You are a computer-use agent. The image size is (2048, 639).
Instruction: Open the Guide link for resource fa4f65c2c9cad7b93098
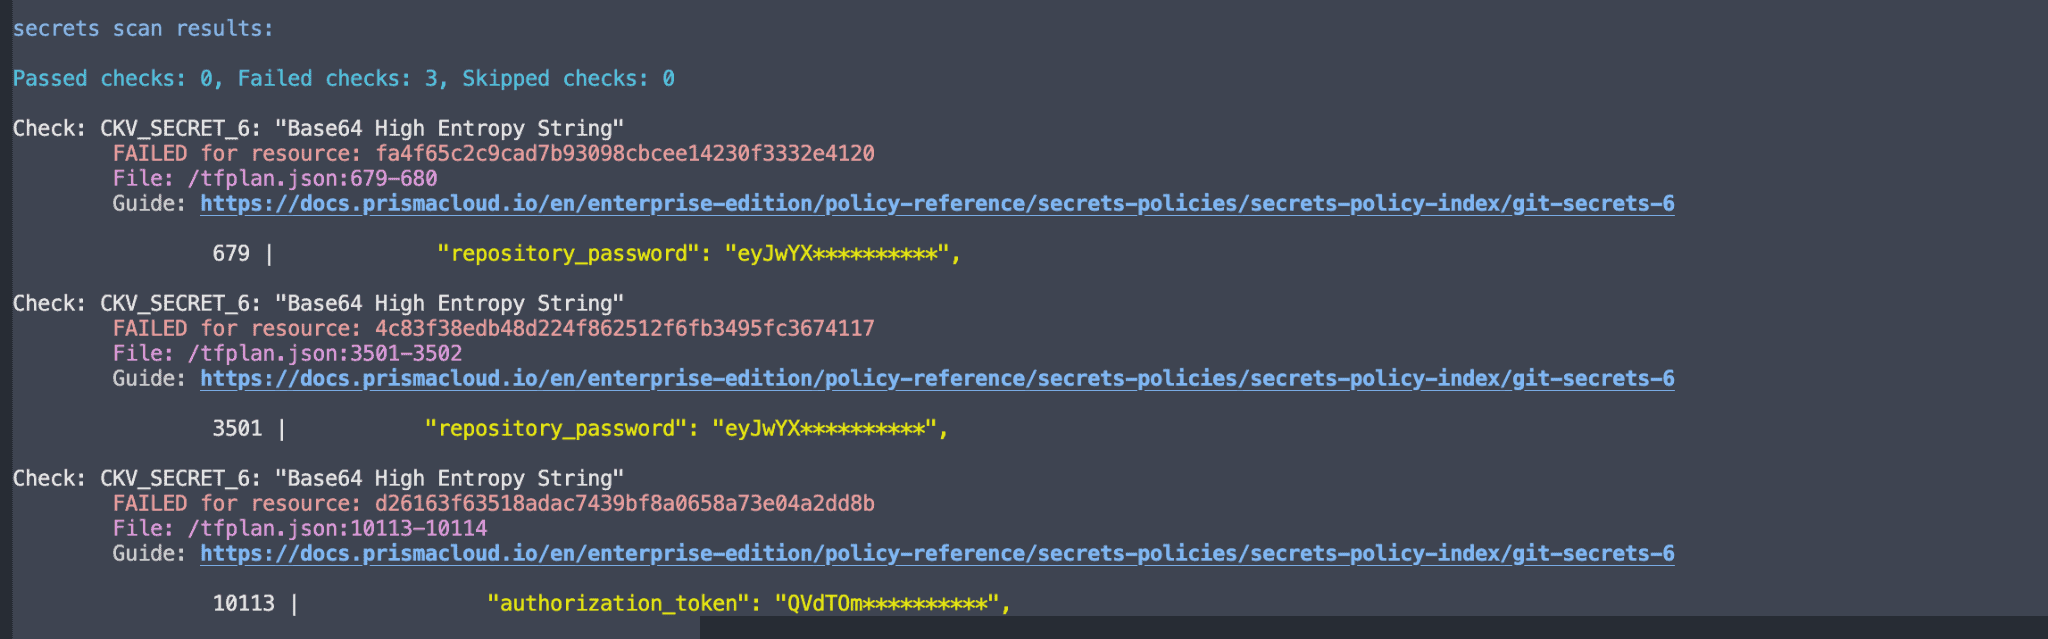(937, 204)
